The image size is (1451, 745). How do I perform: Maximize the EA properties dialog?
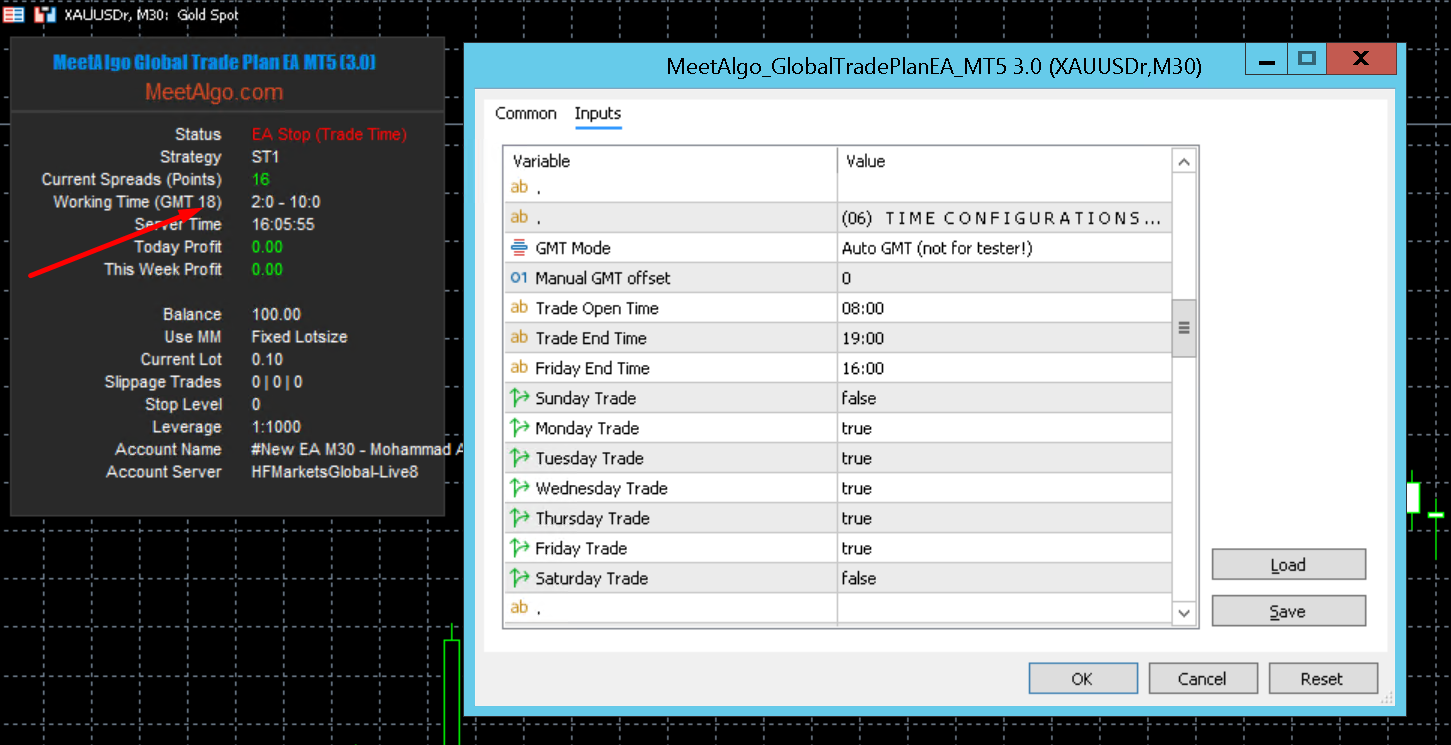coord(1306,59)
